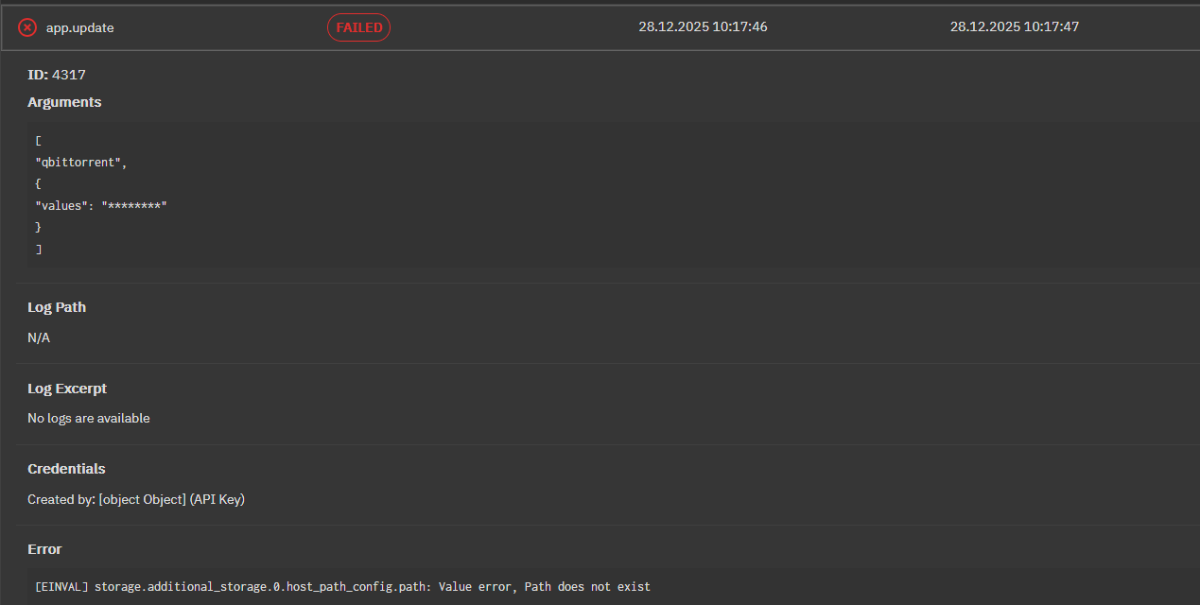Click the red failed status X icon
Screen dimensions: 1200x605
pyautogui.click(x=28, y=28)
